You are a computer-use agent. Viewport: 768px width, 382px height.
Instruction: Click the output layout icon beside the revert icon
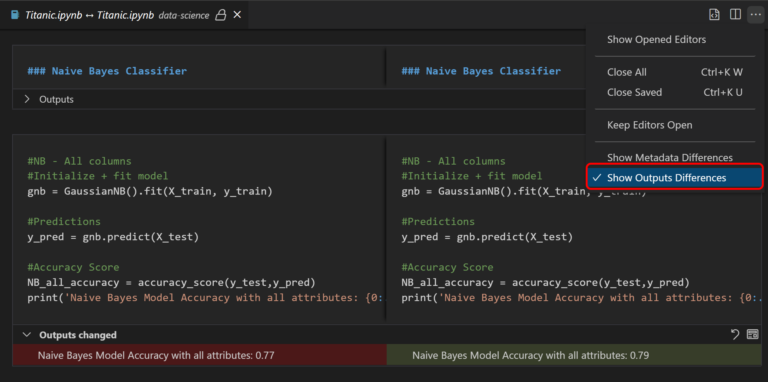tap(752, 334)
